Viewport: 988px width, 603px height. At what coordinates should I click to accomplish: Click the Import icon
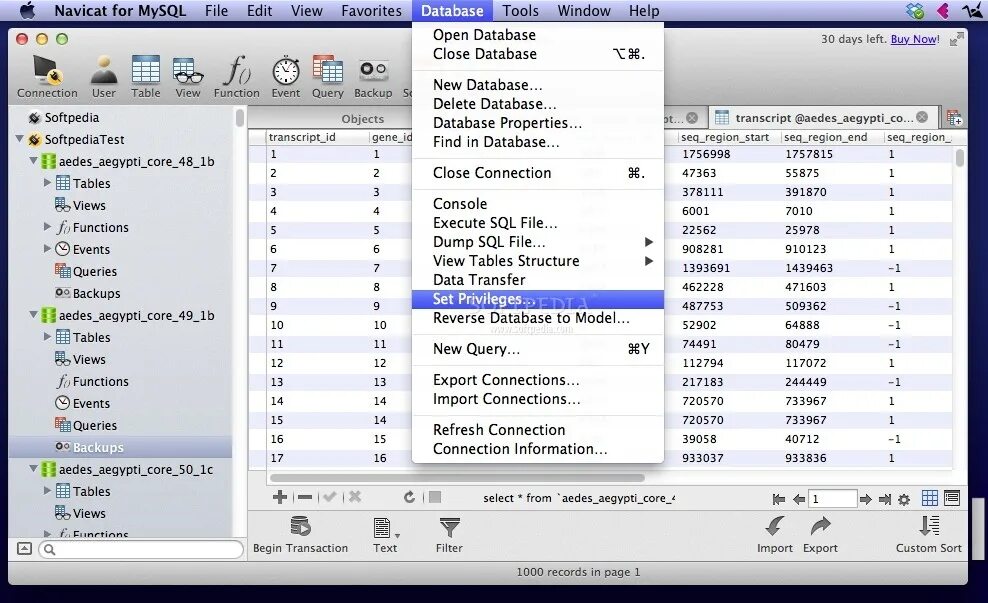(774, 535)
